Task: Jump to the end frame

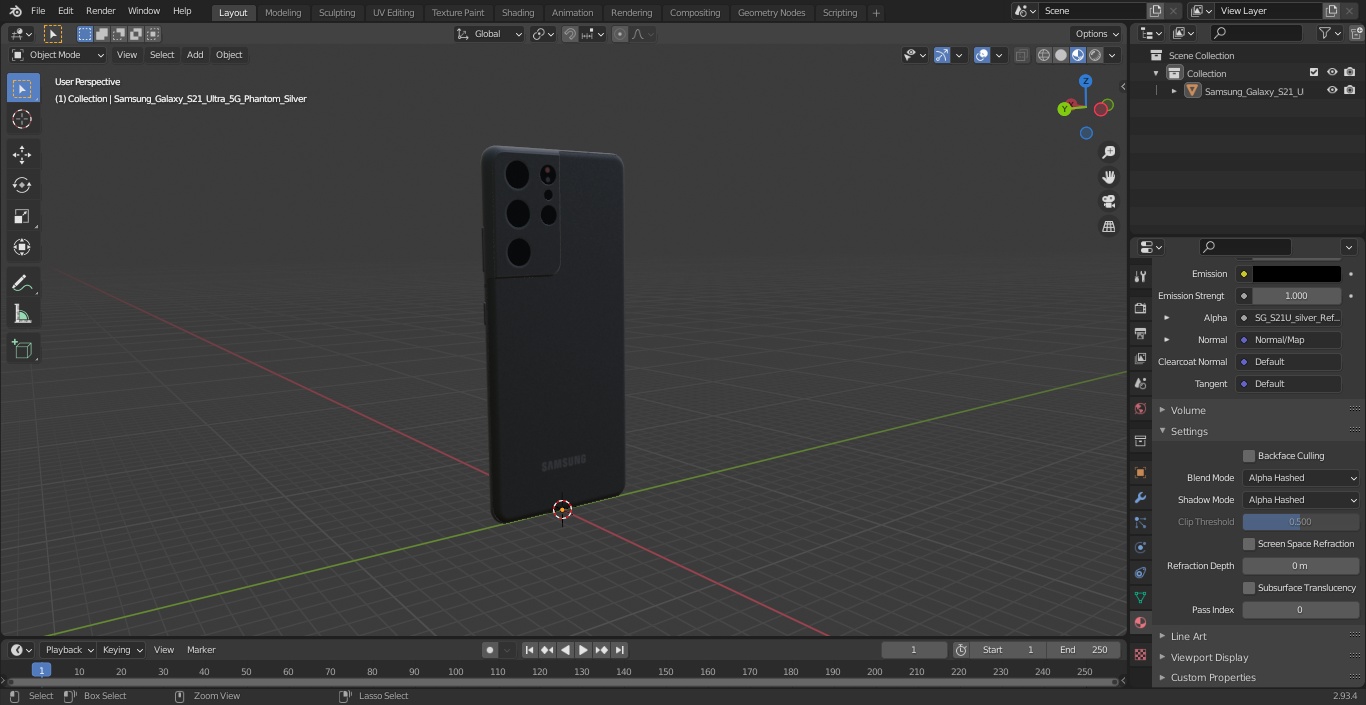Action: 620,650
